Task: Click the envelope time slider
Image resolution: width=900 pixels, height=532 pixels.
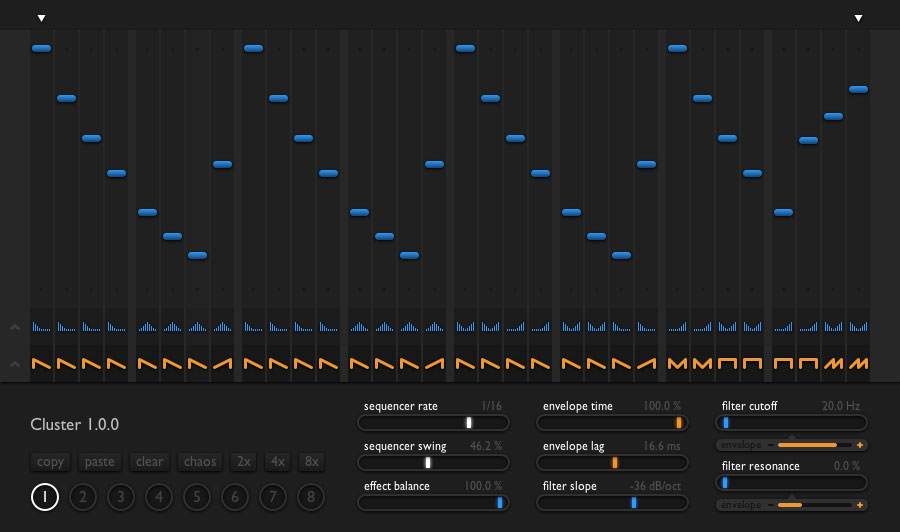Action: 612,423
